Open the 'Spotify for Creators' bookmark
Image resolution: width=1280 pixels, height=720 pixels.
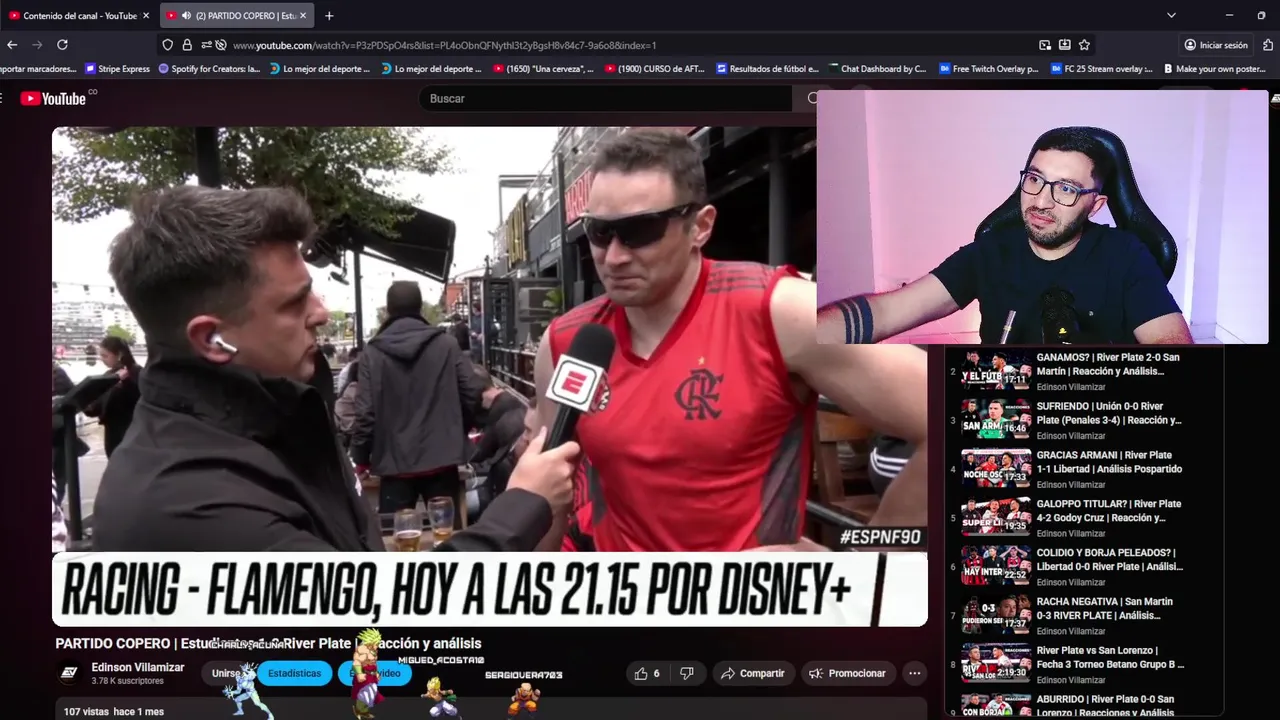coord(210,69)
